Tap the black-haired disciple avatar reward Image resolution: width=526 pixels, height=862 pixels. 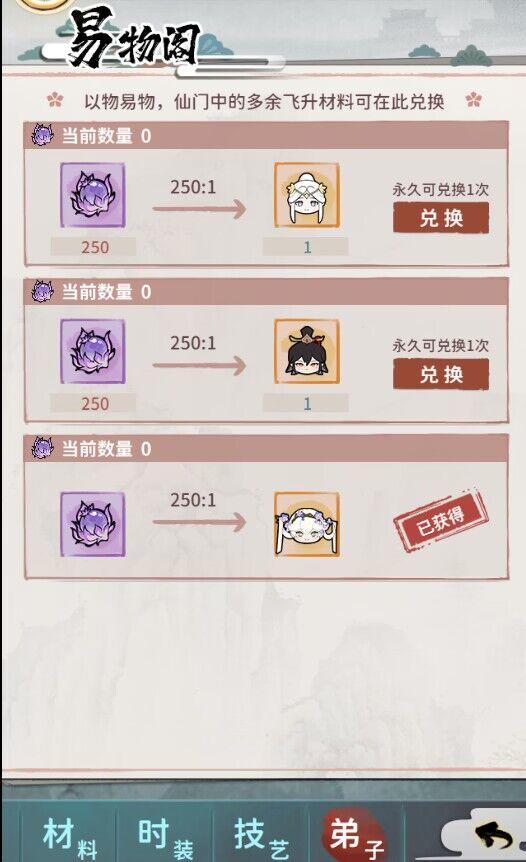pyautogui.click(x=307, y=351)
